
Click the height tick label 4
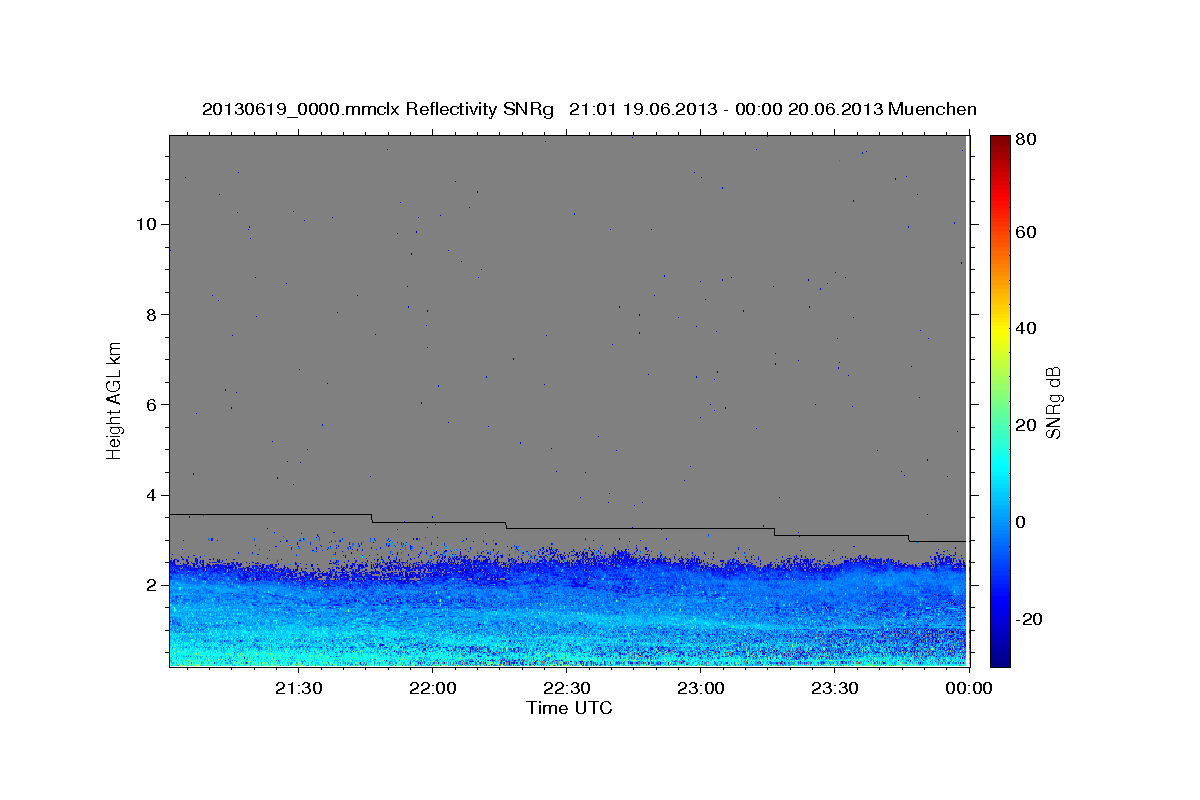[x=150, y=495]
